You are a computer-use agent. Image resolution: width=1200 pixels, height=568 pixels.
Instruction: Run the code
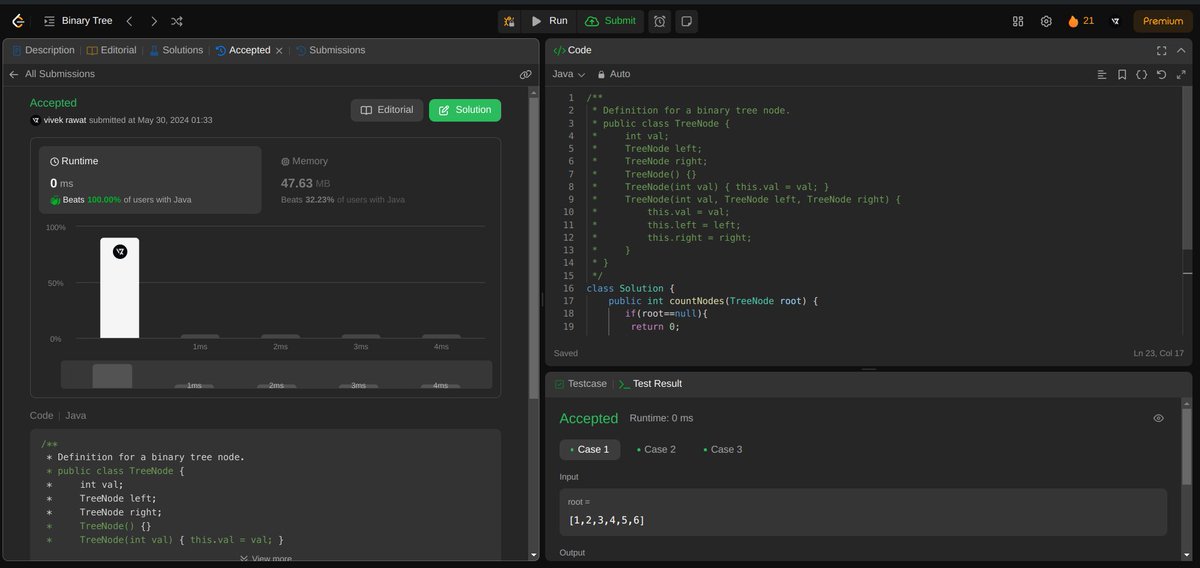coord(549,20)
